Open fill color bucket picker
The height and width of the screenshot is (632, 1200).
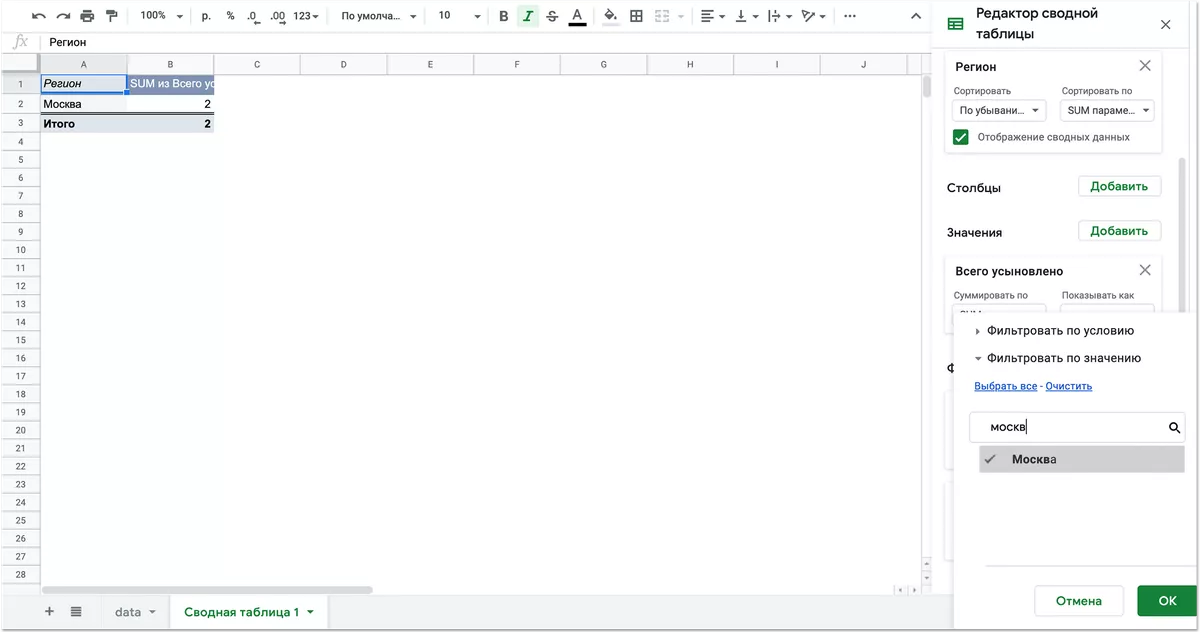(610, 16)
